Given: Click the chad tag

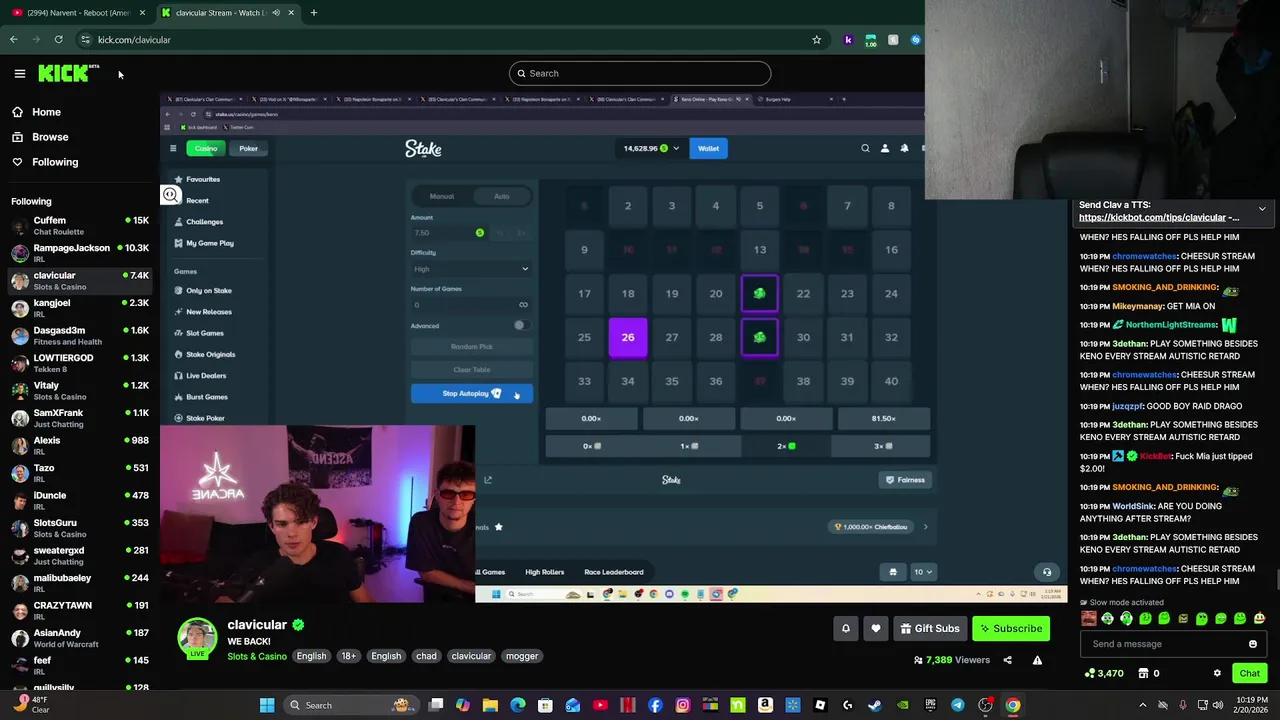Looking at the screenshot, I should (x=426, y=656).
